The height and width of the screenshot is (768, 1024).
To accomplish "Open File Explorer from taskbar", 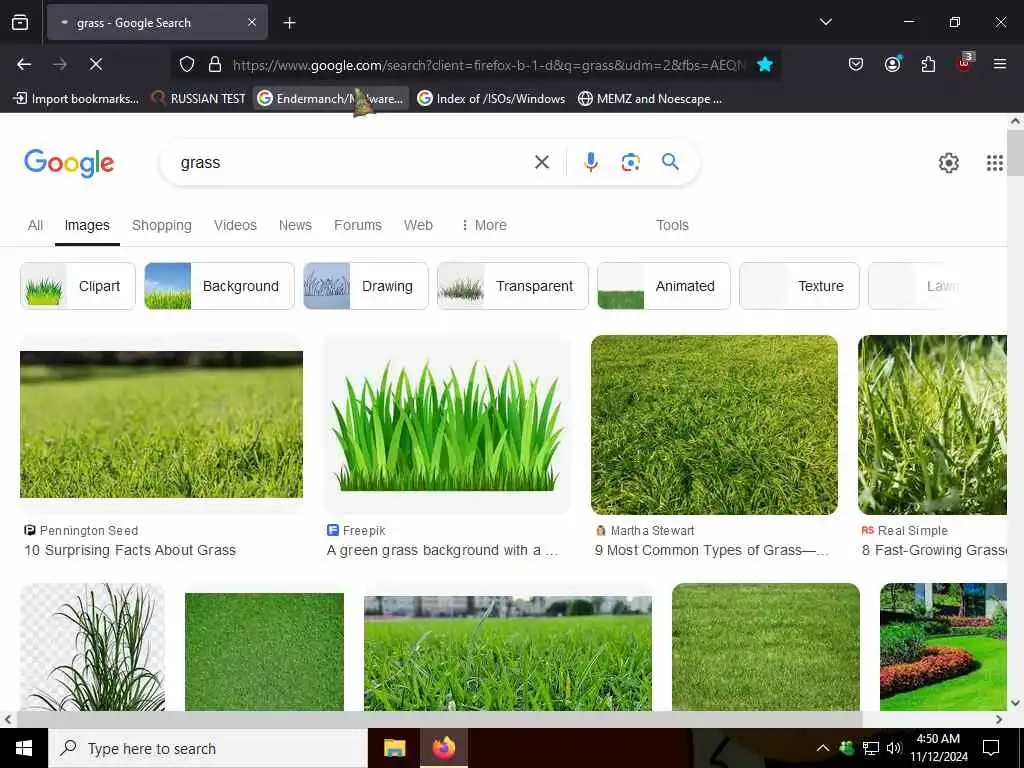I will click(394, 748).
